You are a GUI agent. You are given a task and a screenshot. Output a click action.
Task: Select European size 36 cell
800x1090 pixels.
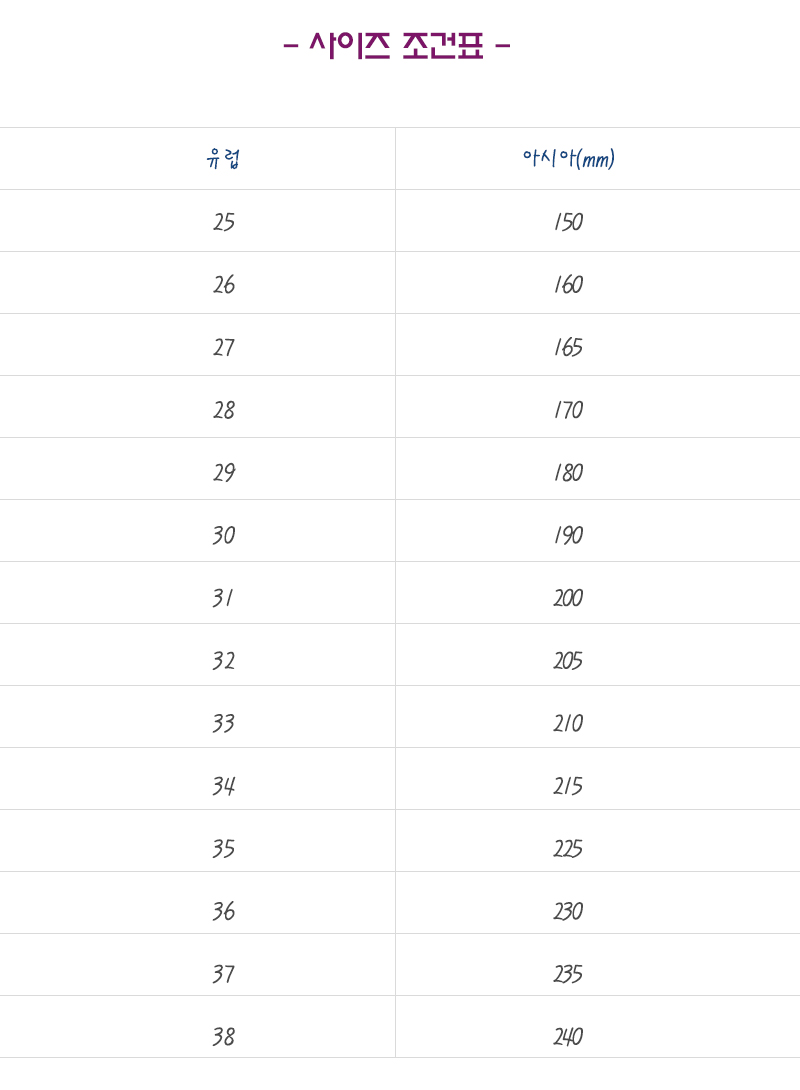tap(223, 911)
